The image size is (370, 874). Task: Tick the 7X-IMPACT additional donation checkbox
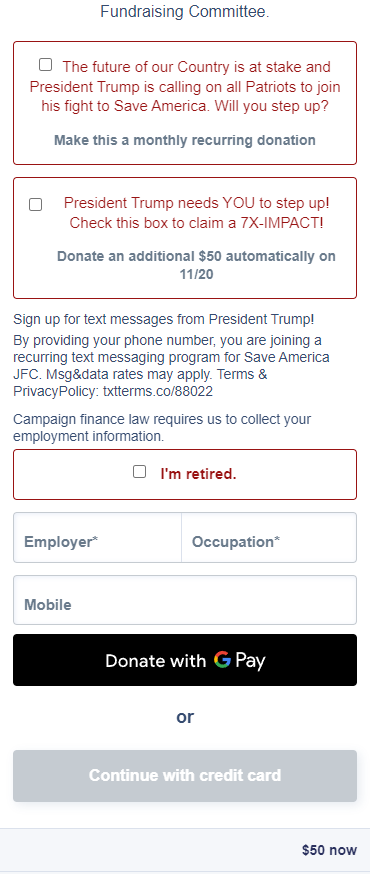pos(35,205)
